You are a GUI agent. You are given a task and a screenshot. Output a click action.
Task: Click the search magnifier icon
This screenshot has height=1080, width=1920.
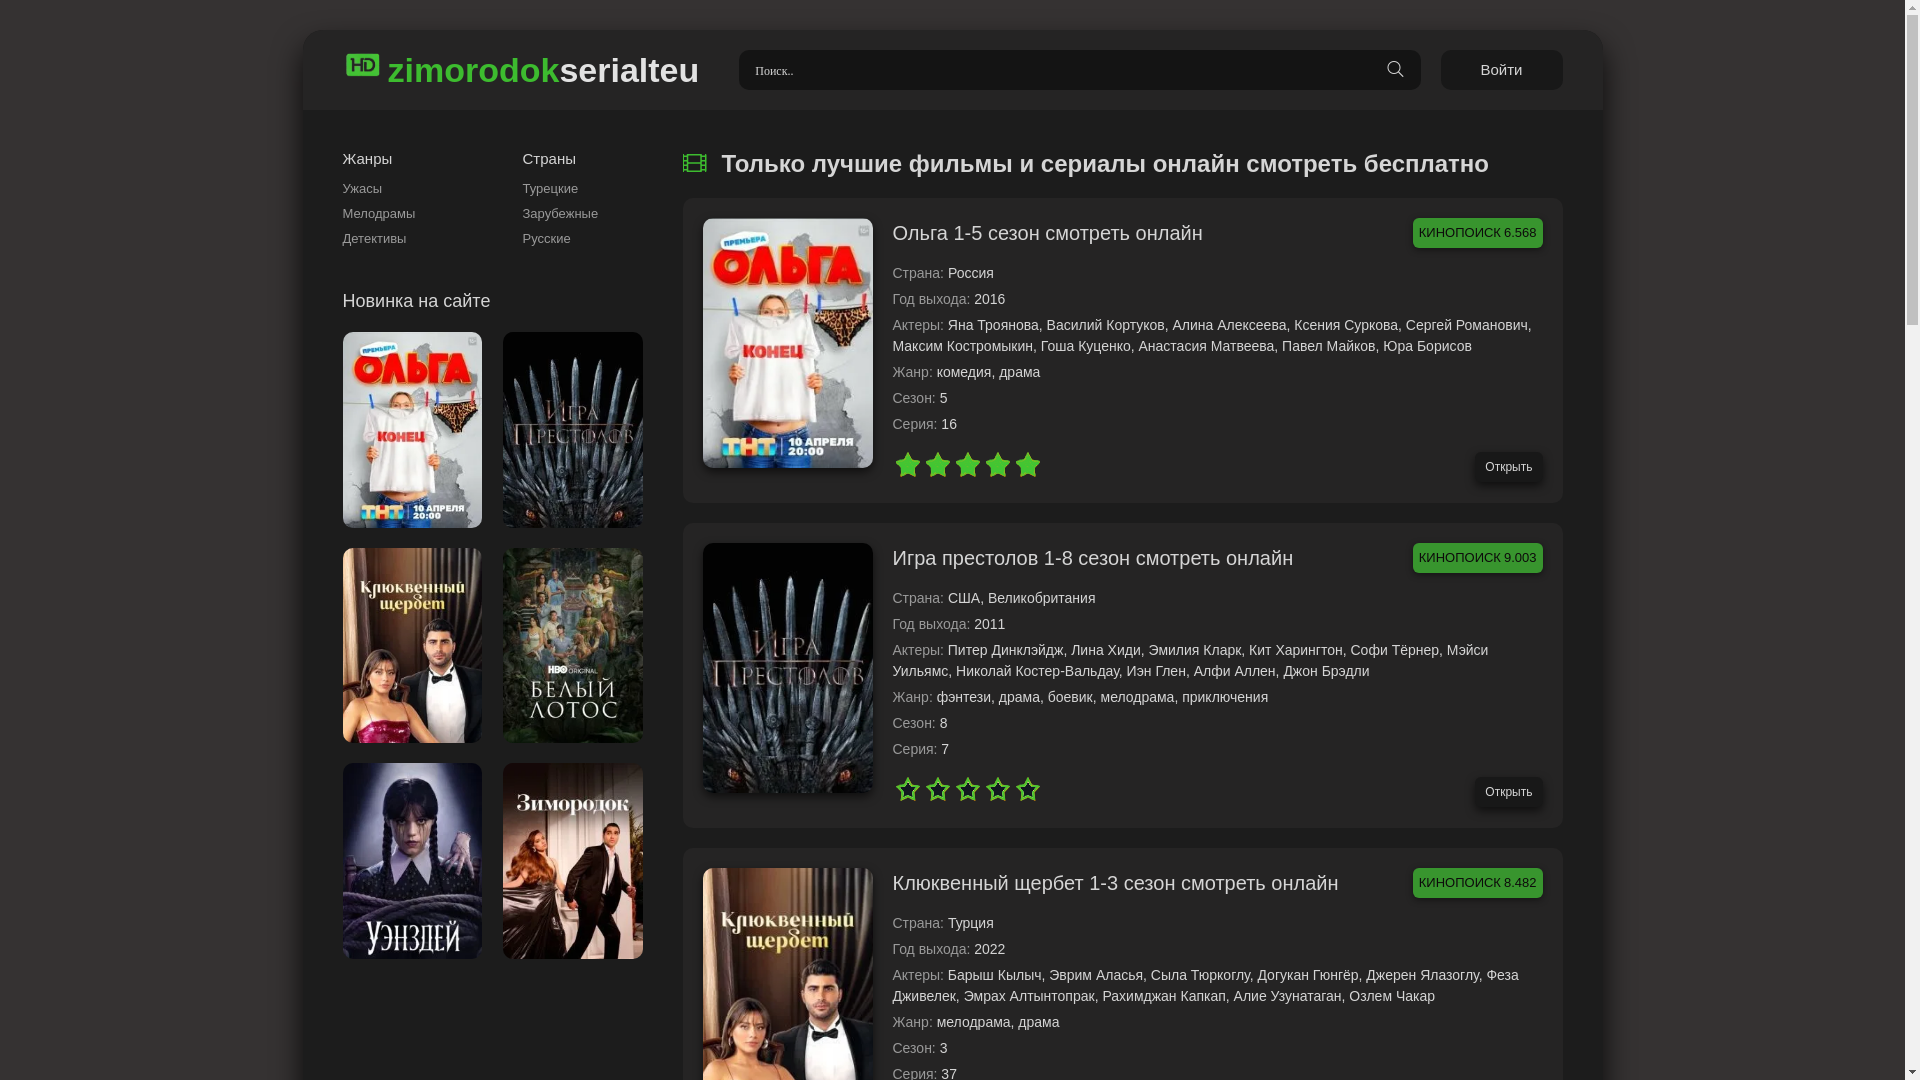point(1395,69)
